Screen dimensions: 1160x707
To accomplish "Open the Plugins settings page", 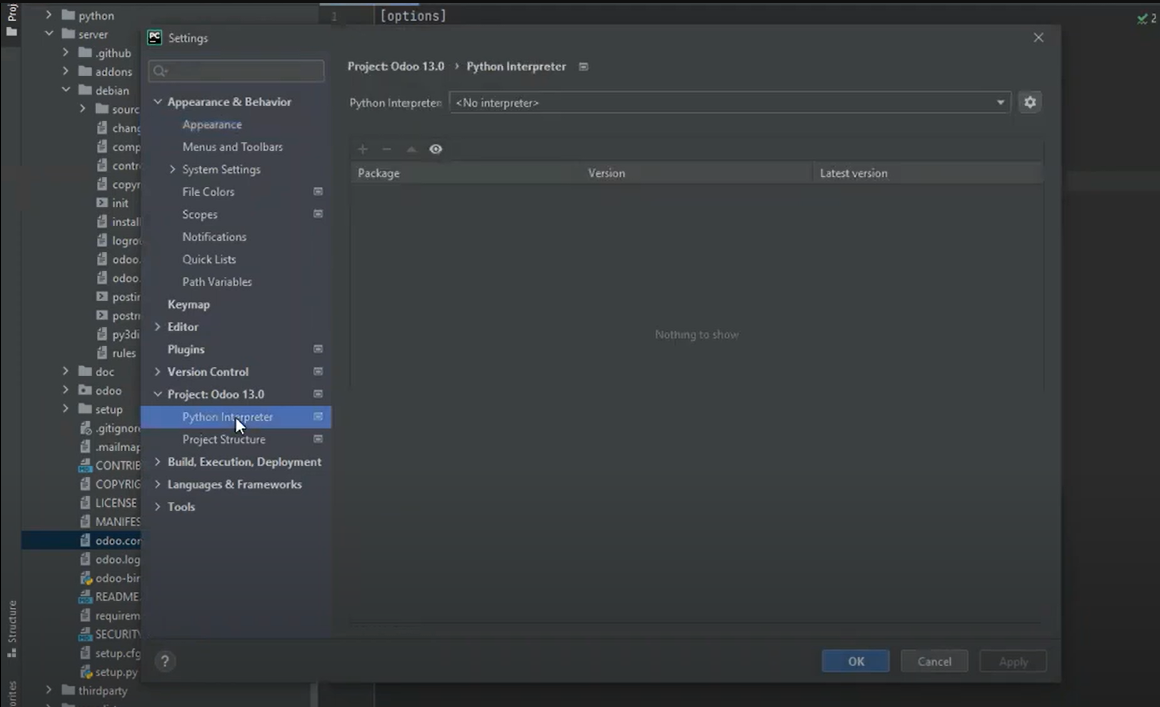I will point(186,349).
